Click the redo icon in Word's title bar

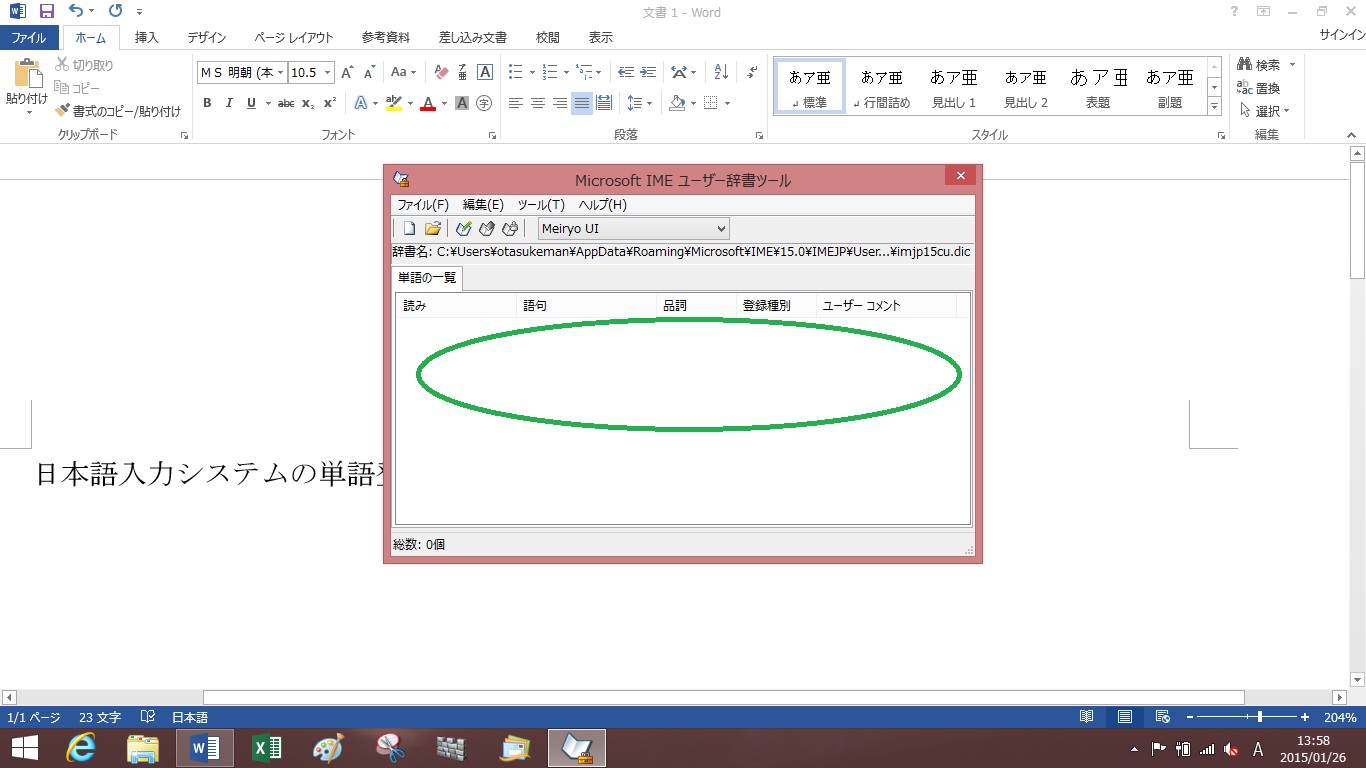pos(115,12)
